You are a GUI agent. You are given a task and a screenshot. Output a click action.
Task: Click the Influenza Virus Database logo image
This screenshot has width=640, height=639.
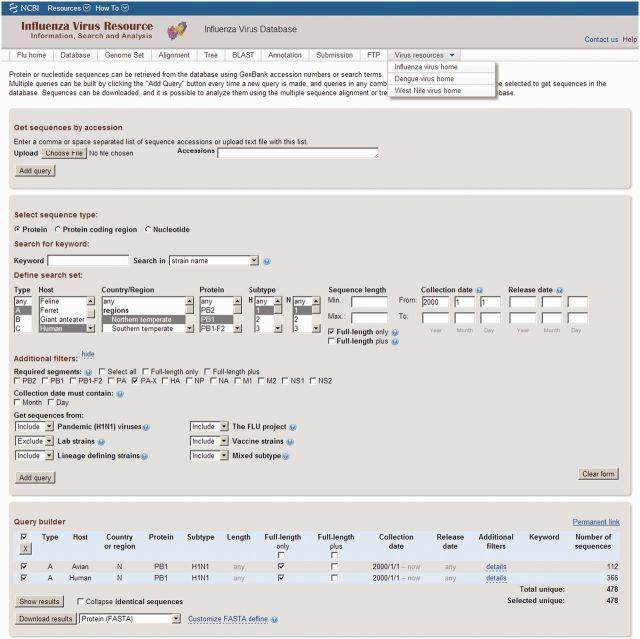177,29
